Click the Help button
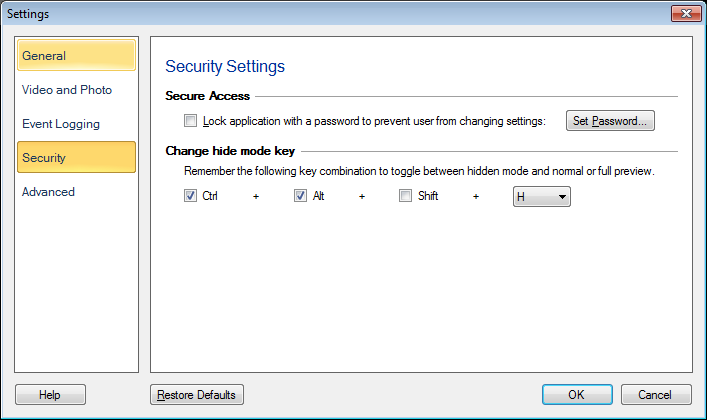 50,395
